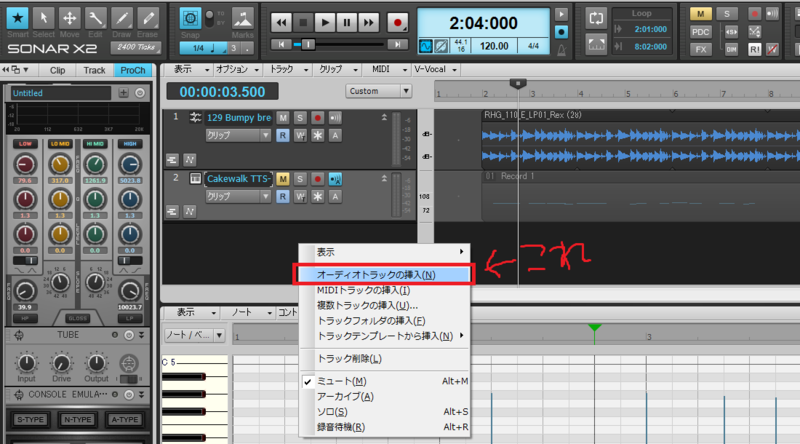Rewind the transport
The height and width of the screenshot is (444, 800).
point(281,22)
